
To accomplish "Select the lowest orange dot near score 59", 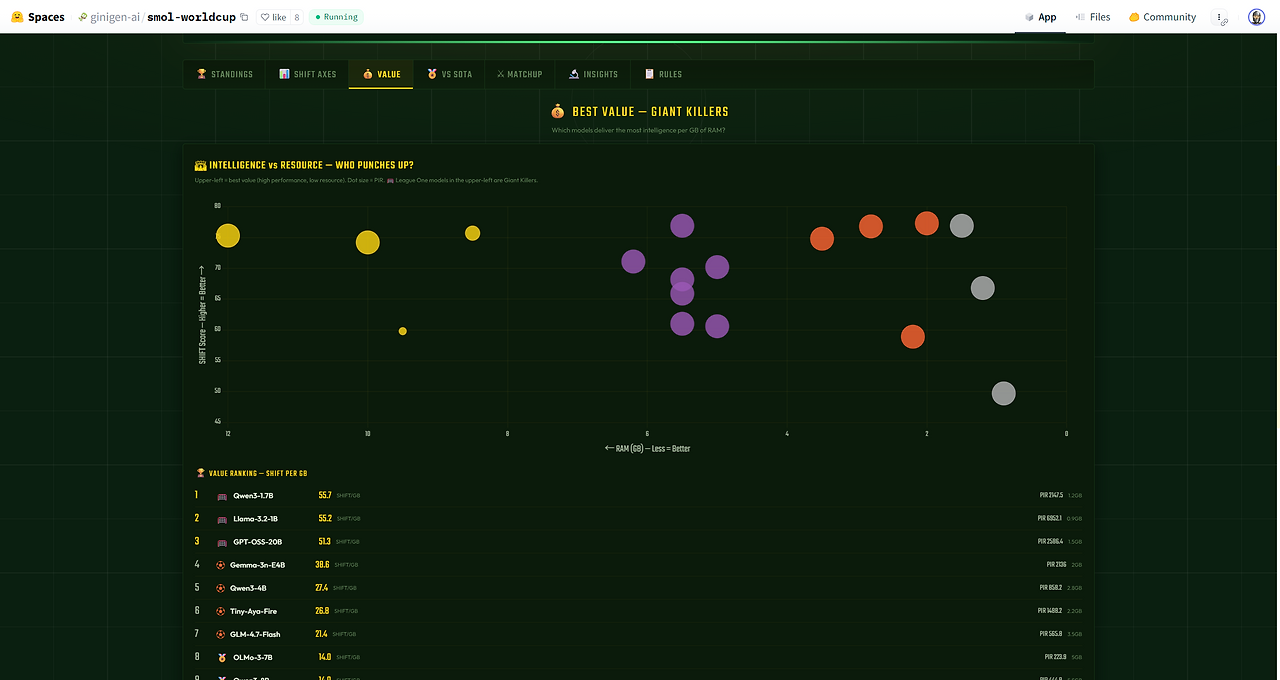I will pyautogui.click(x=912, y=337).
